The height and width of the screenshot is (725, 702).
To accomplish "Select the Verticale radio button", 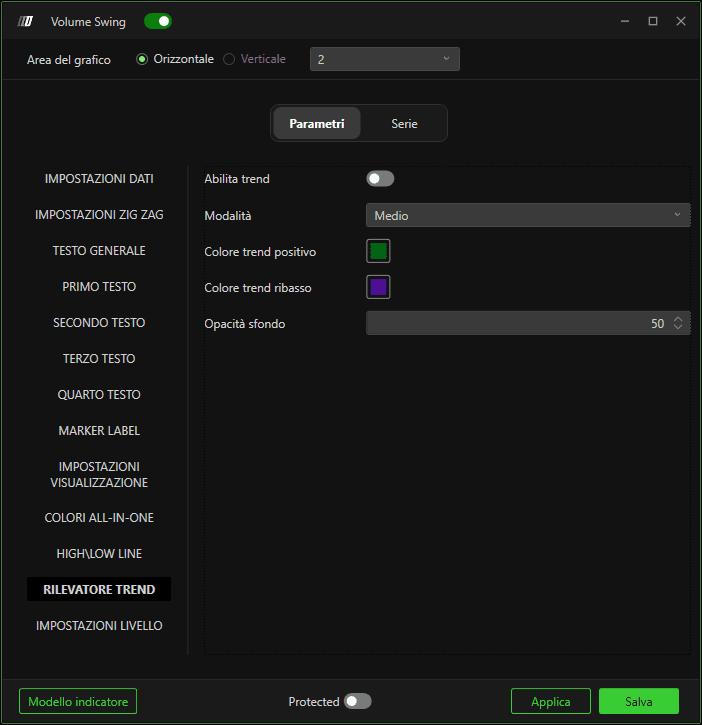I will (x=229, y=59).
